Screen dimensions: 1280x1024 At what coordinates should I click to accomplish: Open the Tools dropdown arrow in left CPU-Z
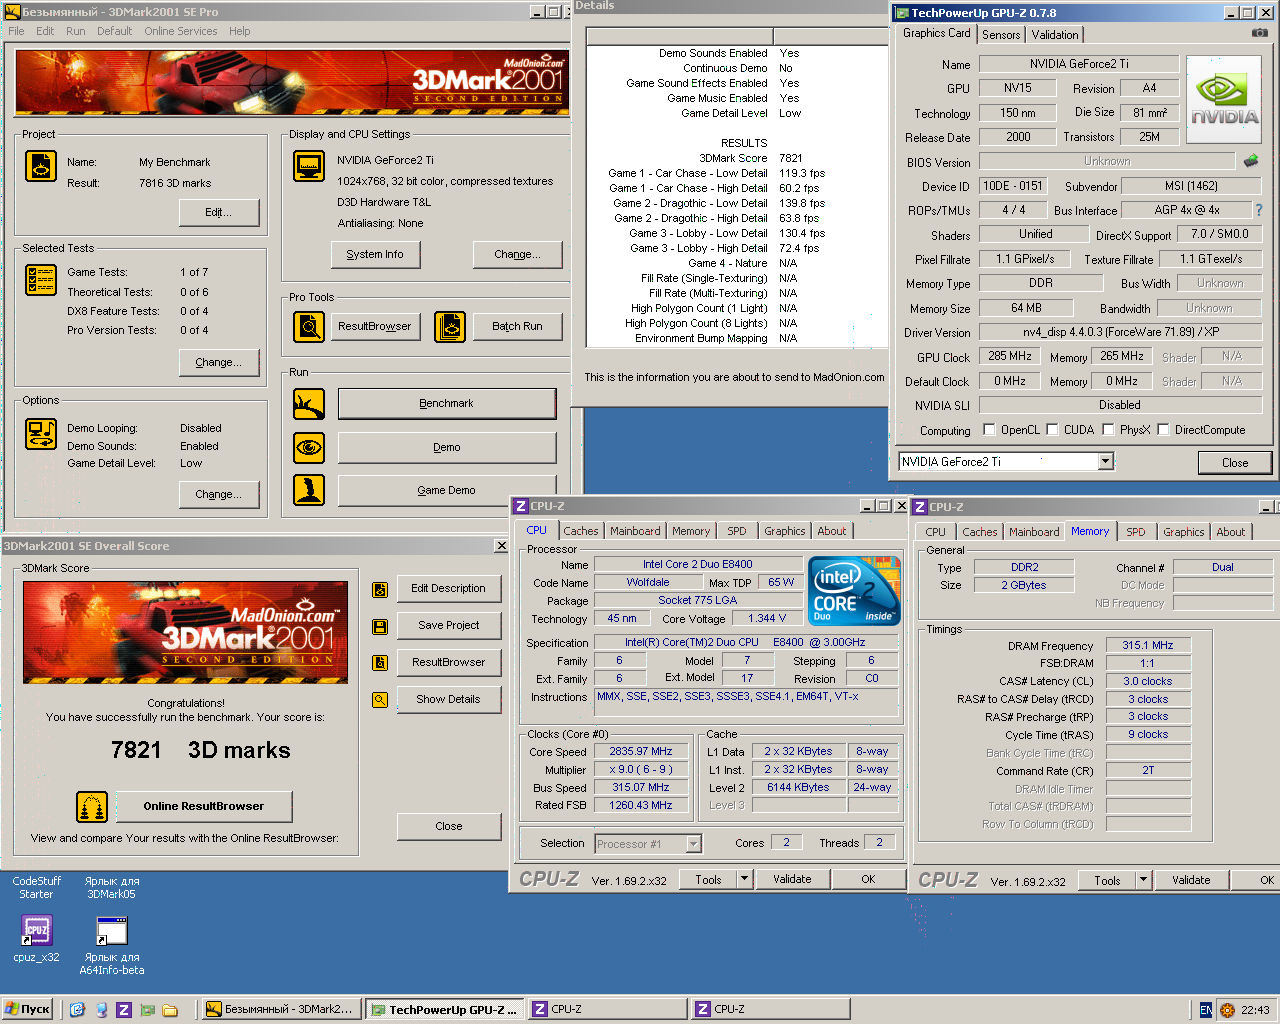(744, 879)
